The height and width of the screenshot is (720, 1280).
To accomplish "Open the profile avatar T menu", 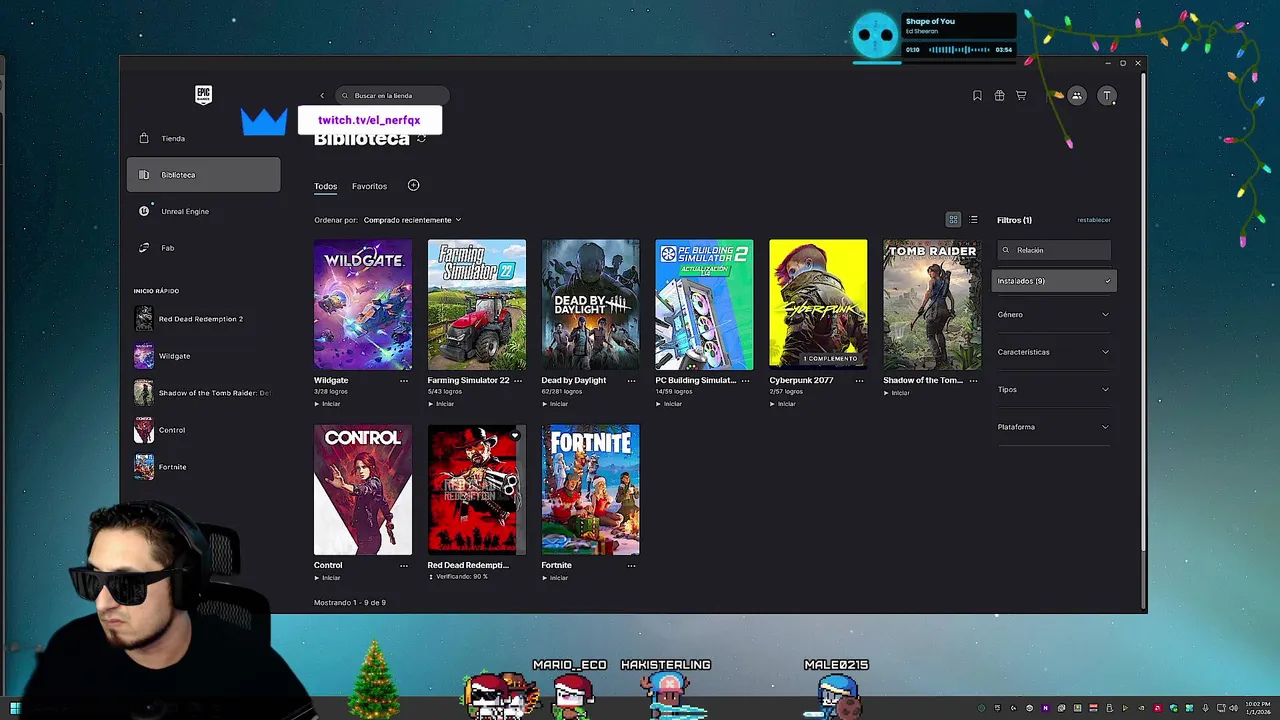I will (x=1106, y=96).
